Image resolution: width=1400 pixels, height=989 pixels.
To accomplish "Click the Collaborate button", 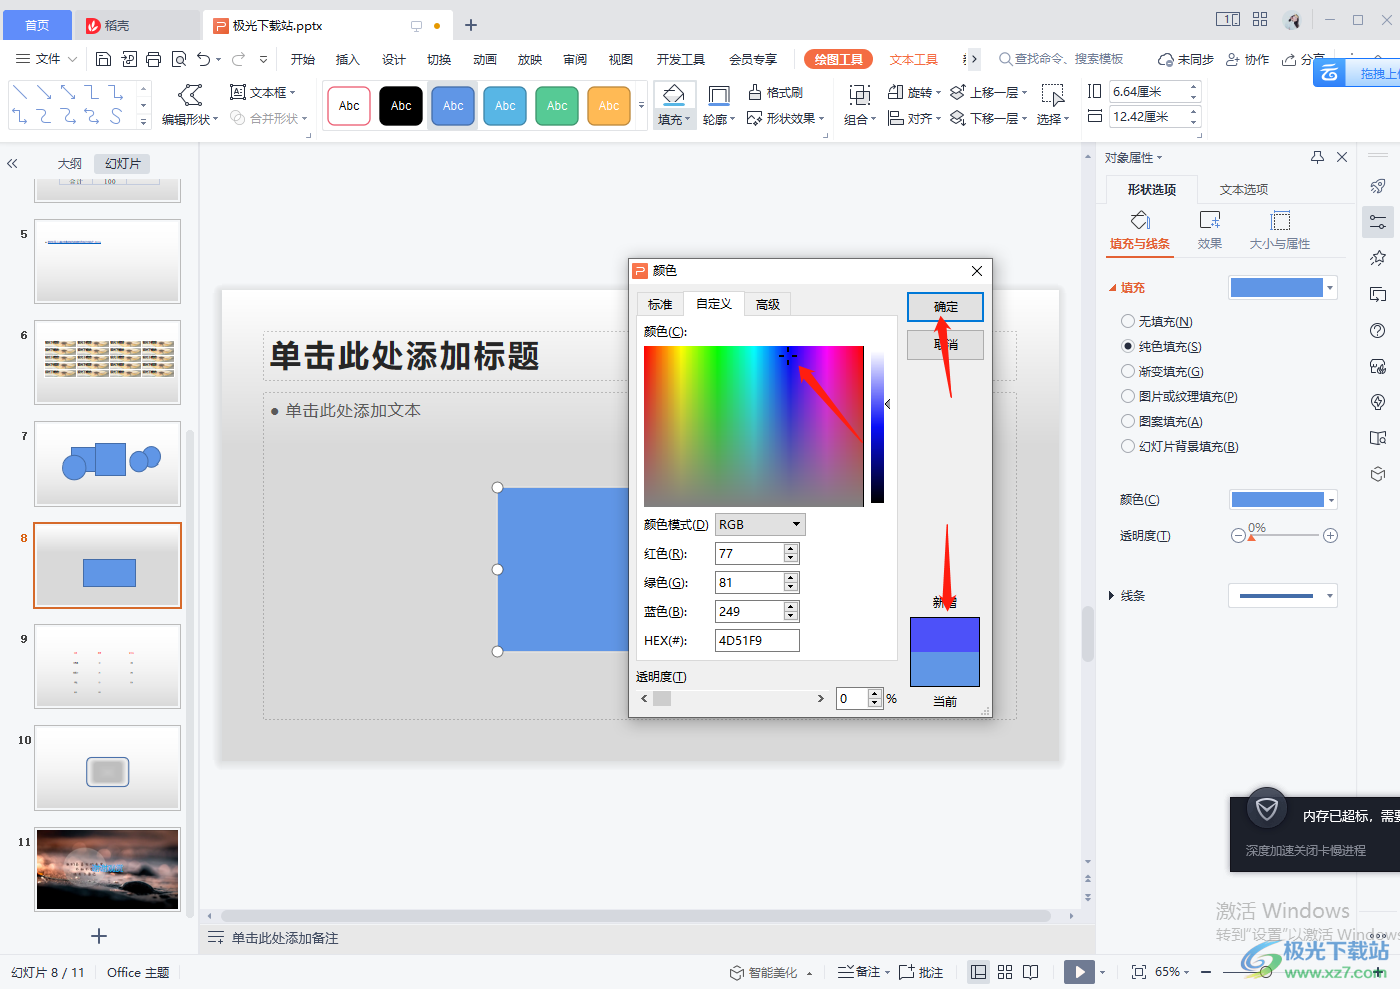I will [x=1248, y=59].
